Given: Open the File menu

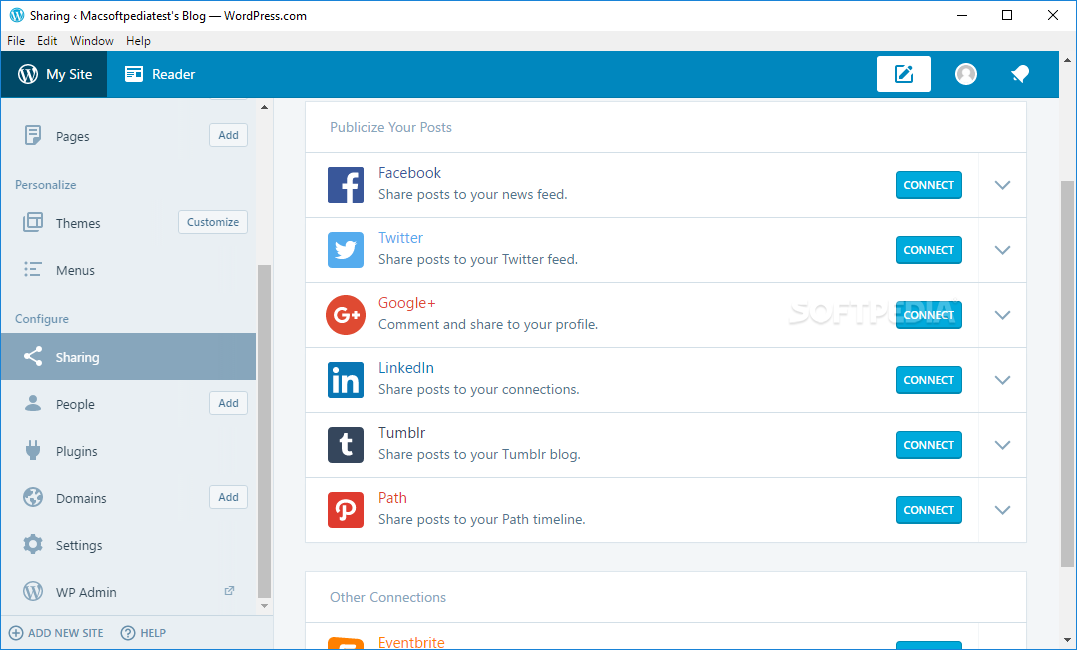Looking at the screenshot, I should [x=16, y=41].
